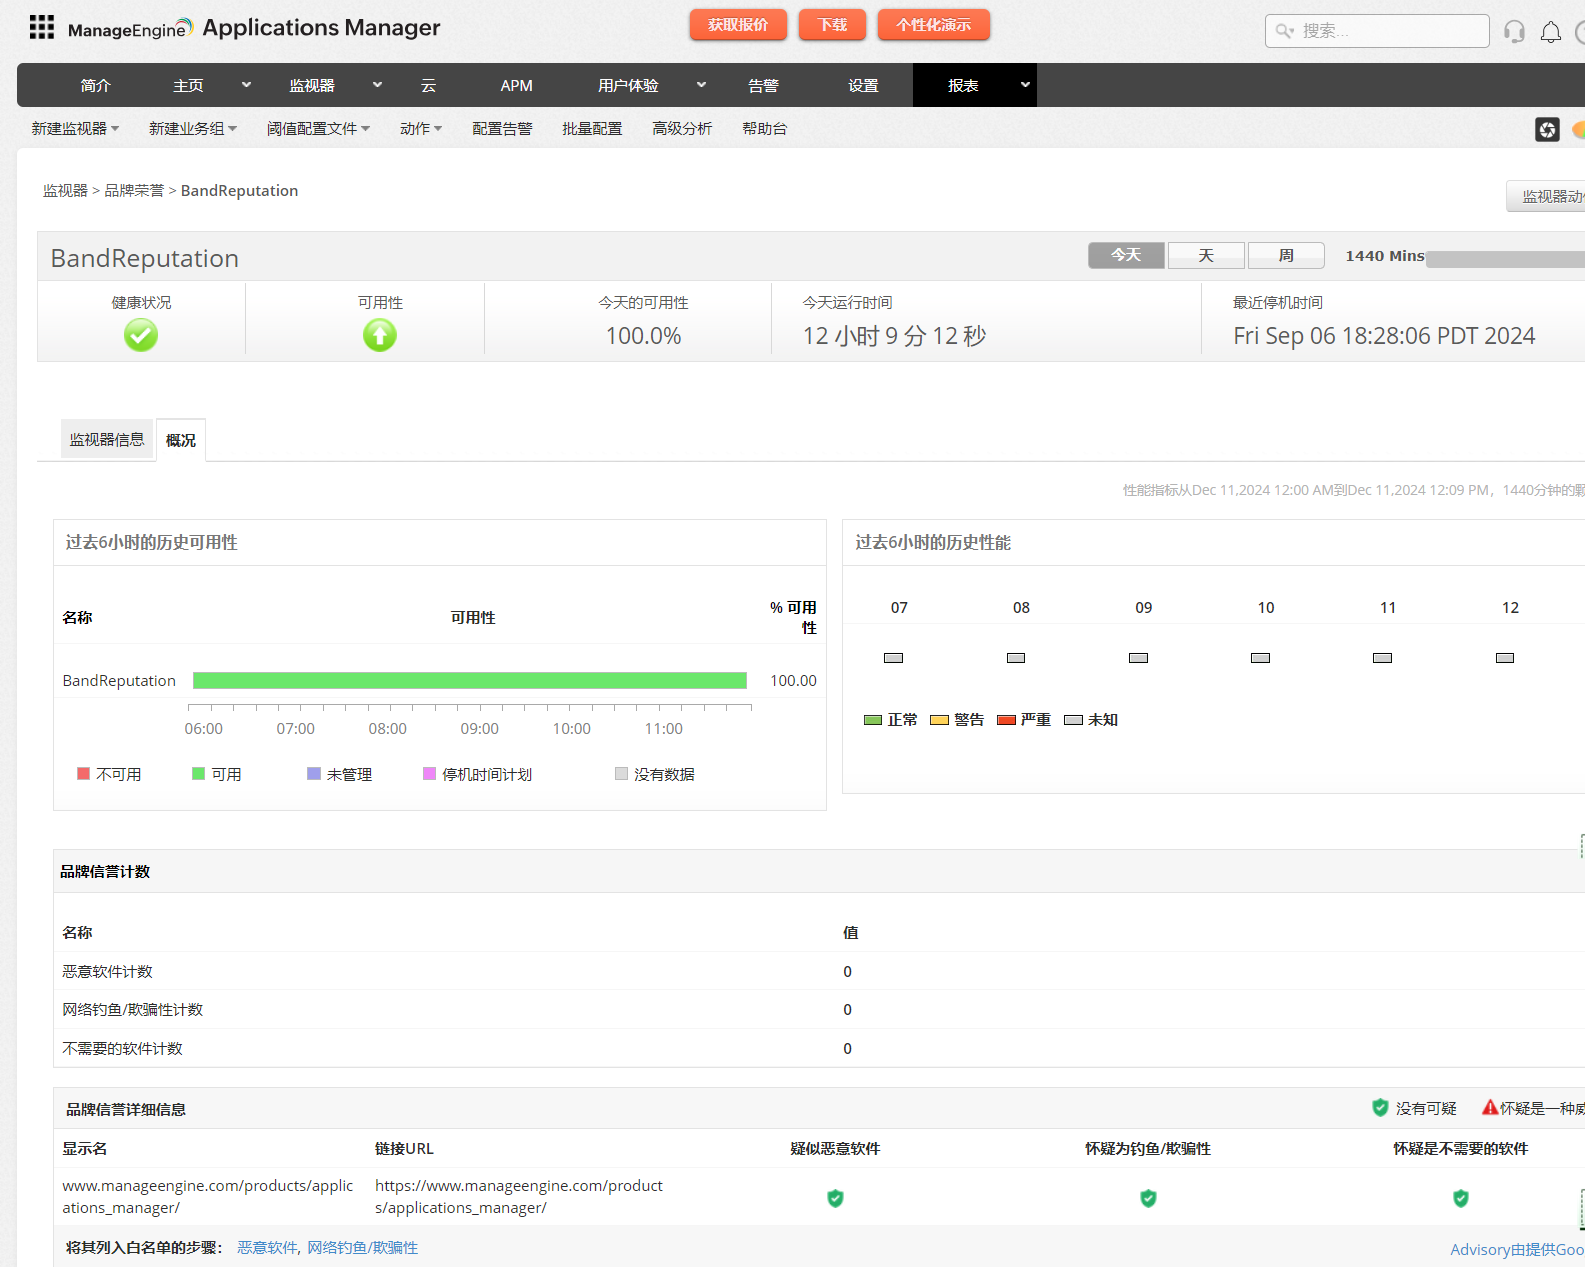
Task: Click the 监视器 breadcrumb link
Action: [x=65, y=191]
